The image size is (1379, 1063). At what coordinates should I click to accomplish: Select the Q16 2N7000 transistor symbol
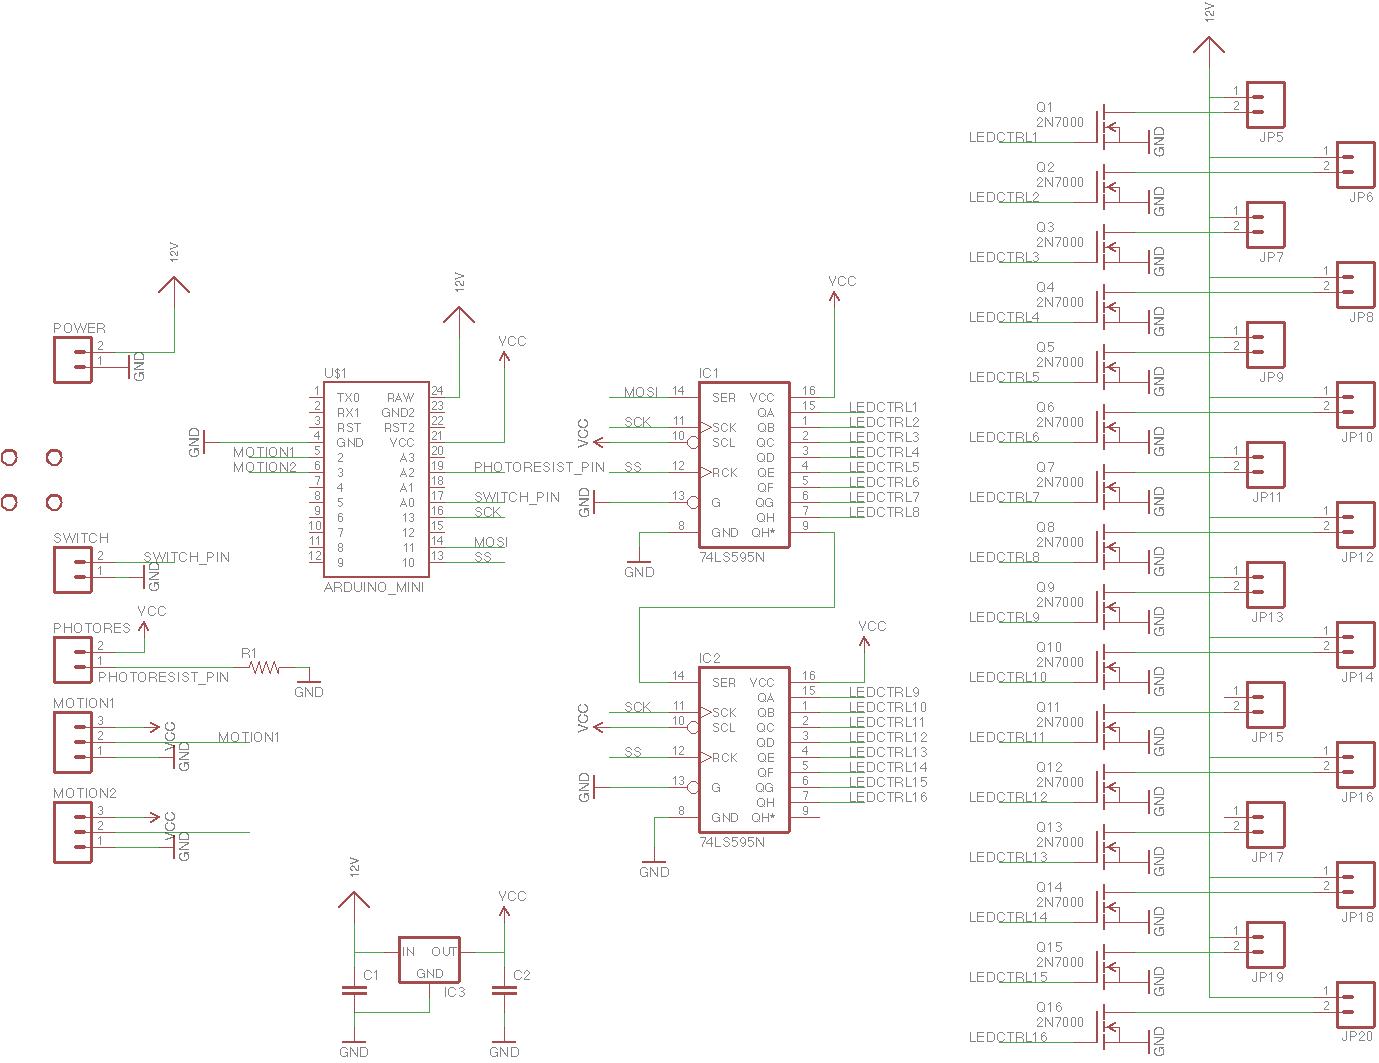coord(1108,1027)
